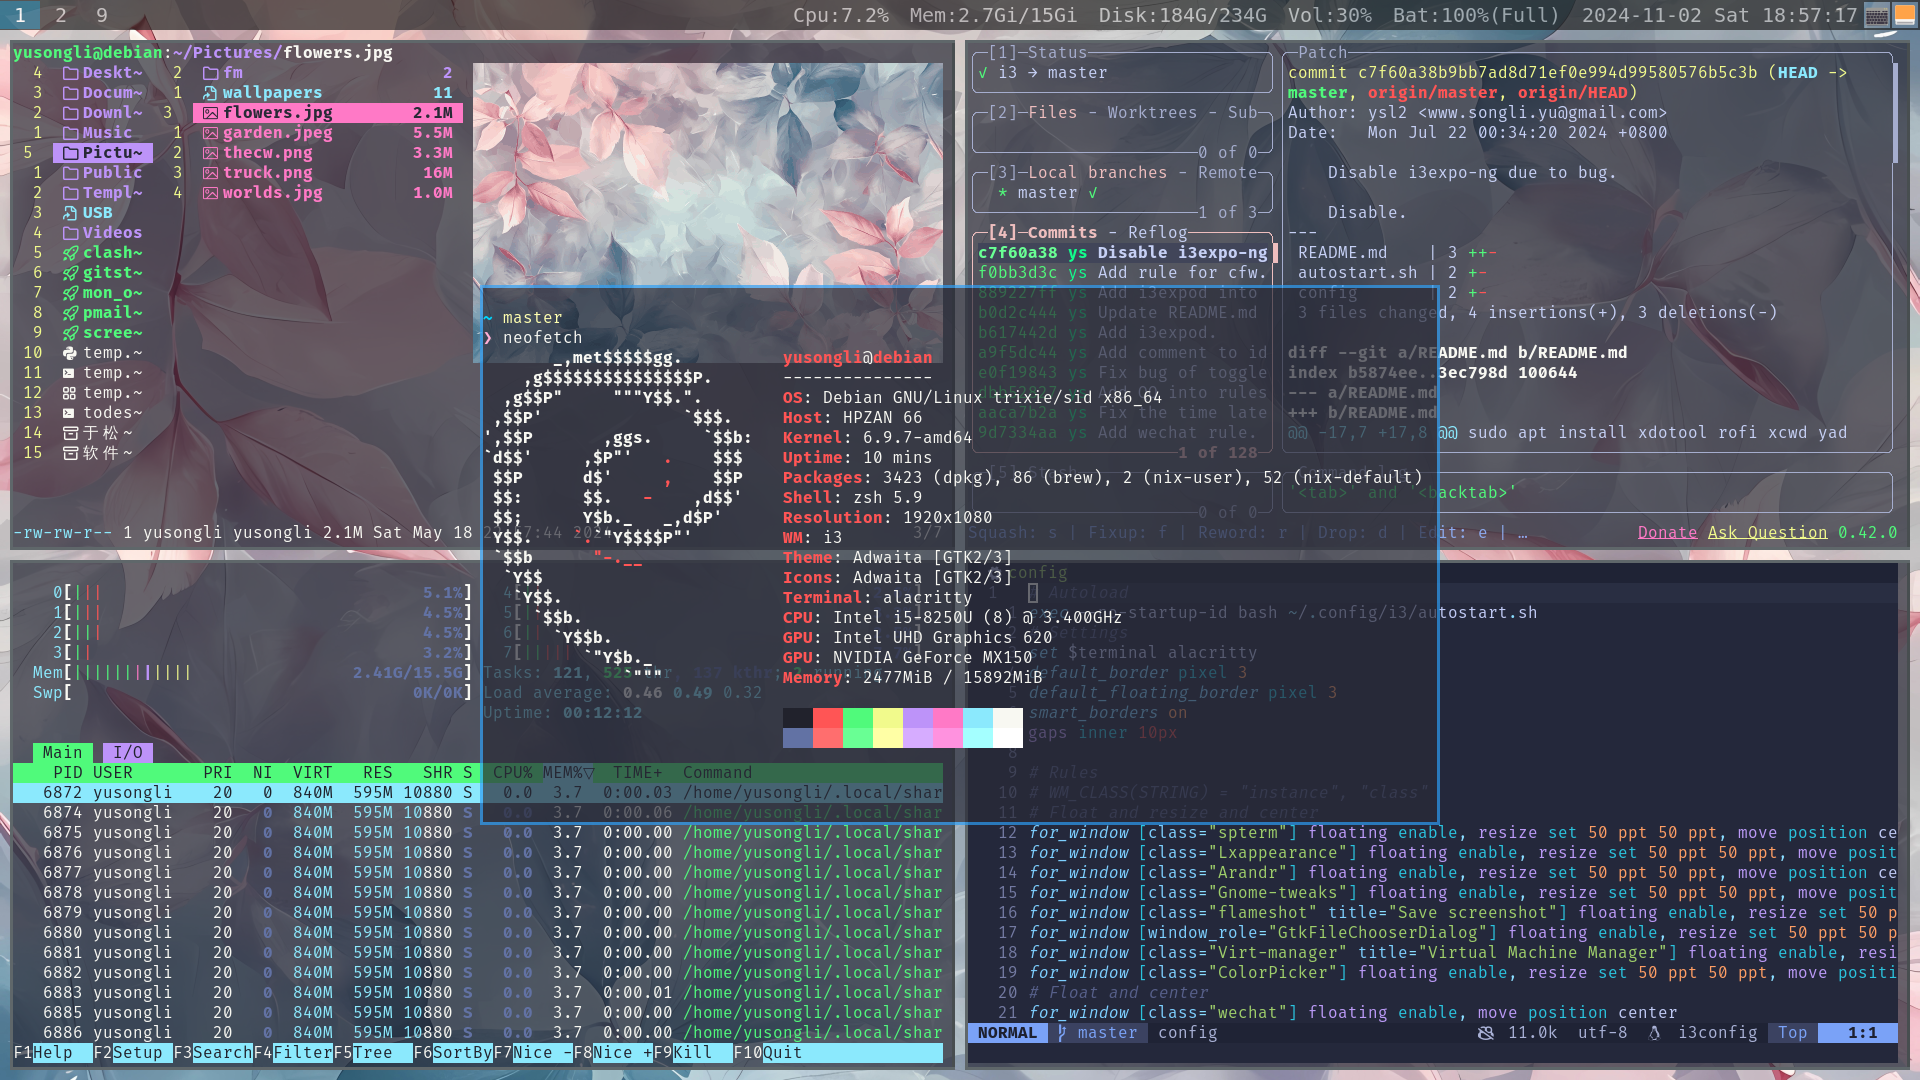Click F3 Search in htop footer
Viewport: 1920px width, 1080px height.
[212, 1053]
